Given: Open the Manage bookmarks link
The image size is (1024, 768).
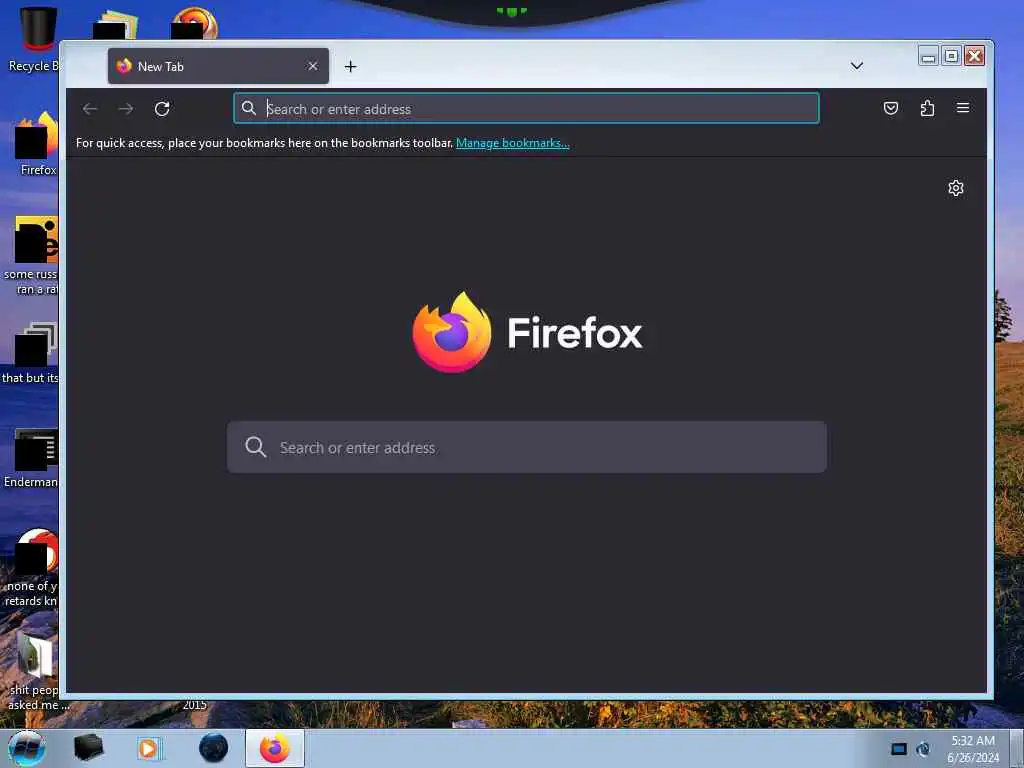Looking at the screenshot, I should coord(513,143).
